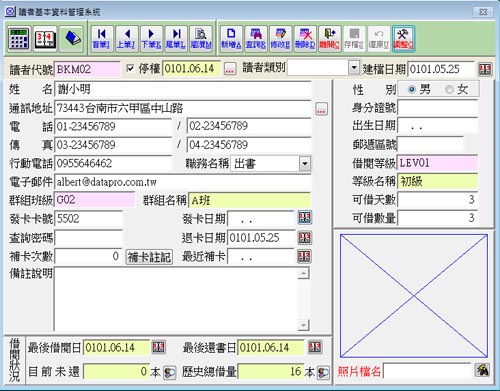Click the 借閱等級 field LEV01
The image size is (500, 391).
coord(438,163)
